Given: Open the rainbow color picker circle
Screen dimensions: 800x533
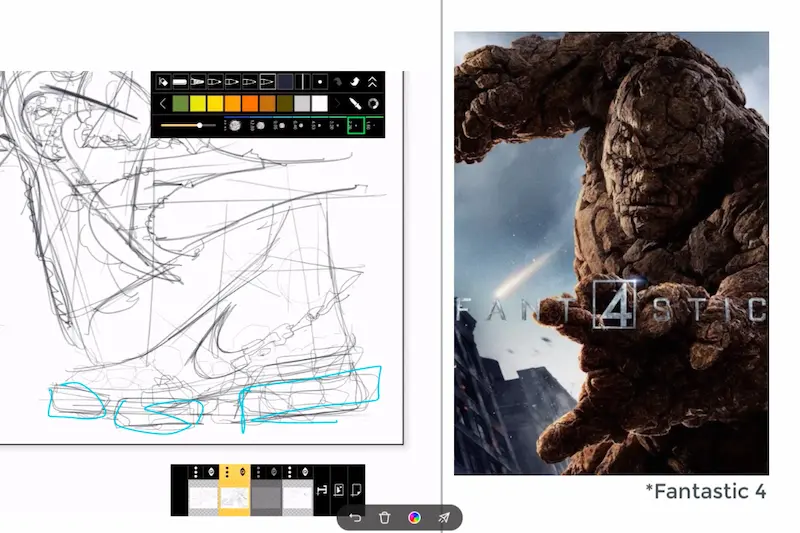Looking at the screenshot, I should (x=414, y=518).
